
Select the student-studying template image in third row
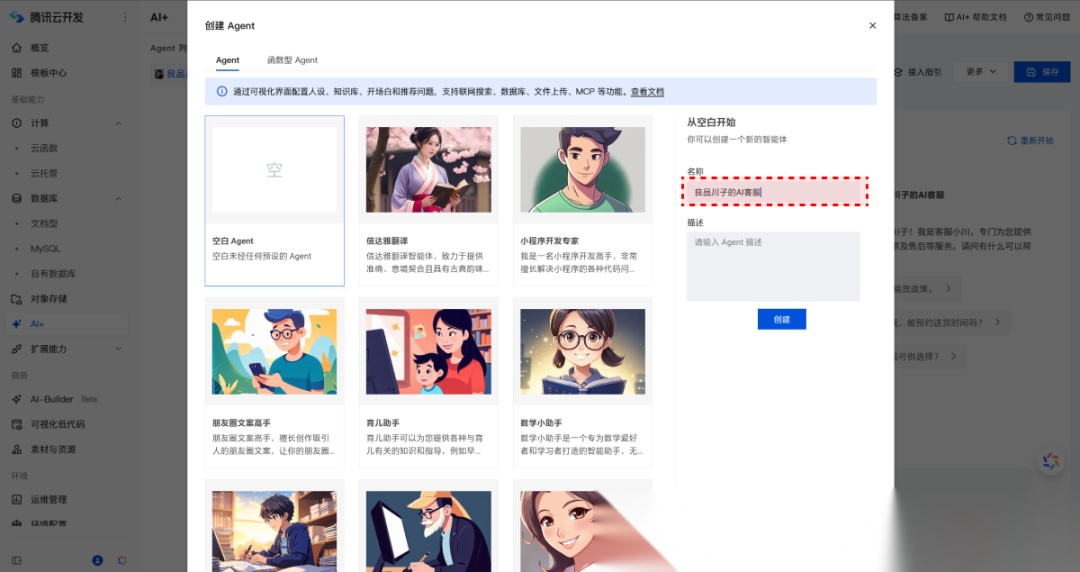pos(274,531)
